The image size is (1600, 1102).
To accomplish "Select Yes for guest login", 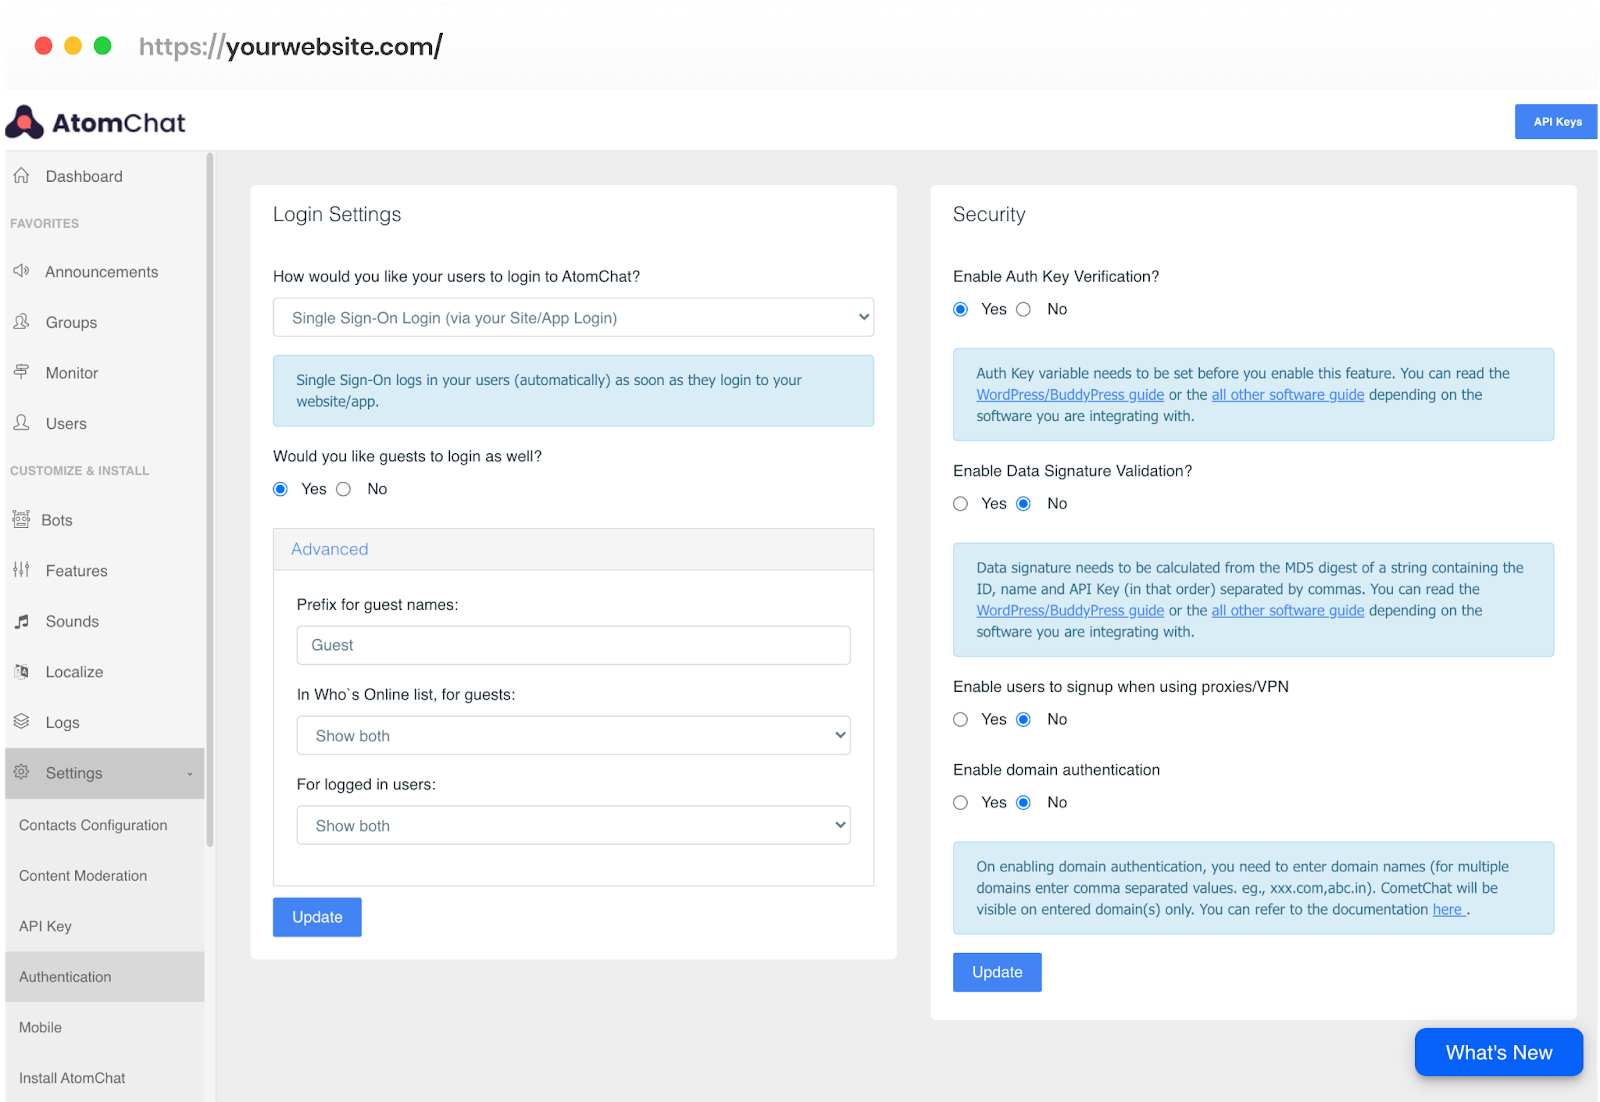I will tap(281, 489).
